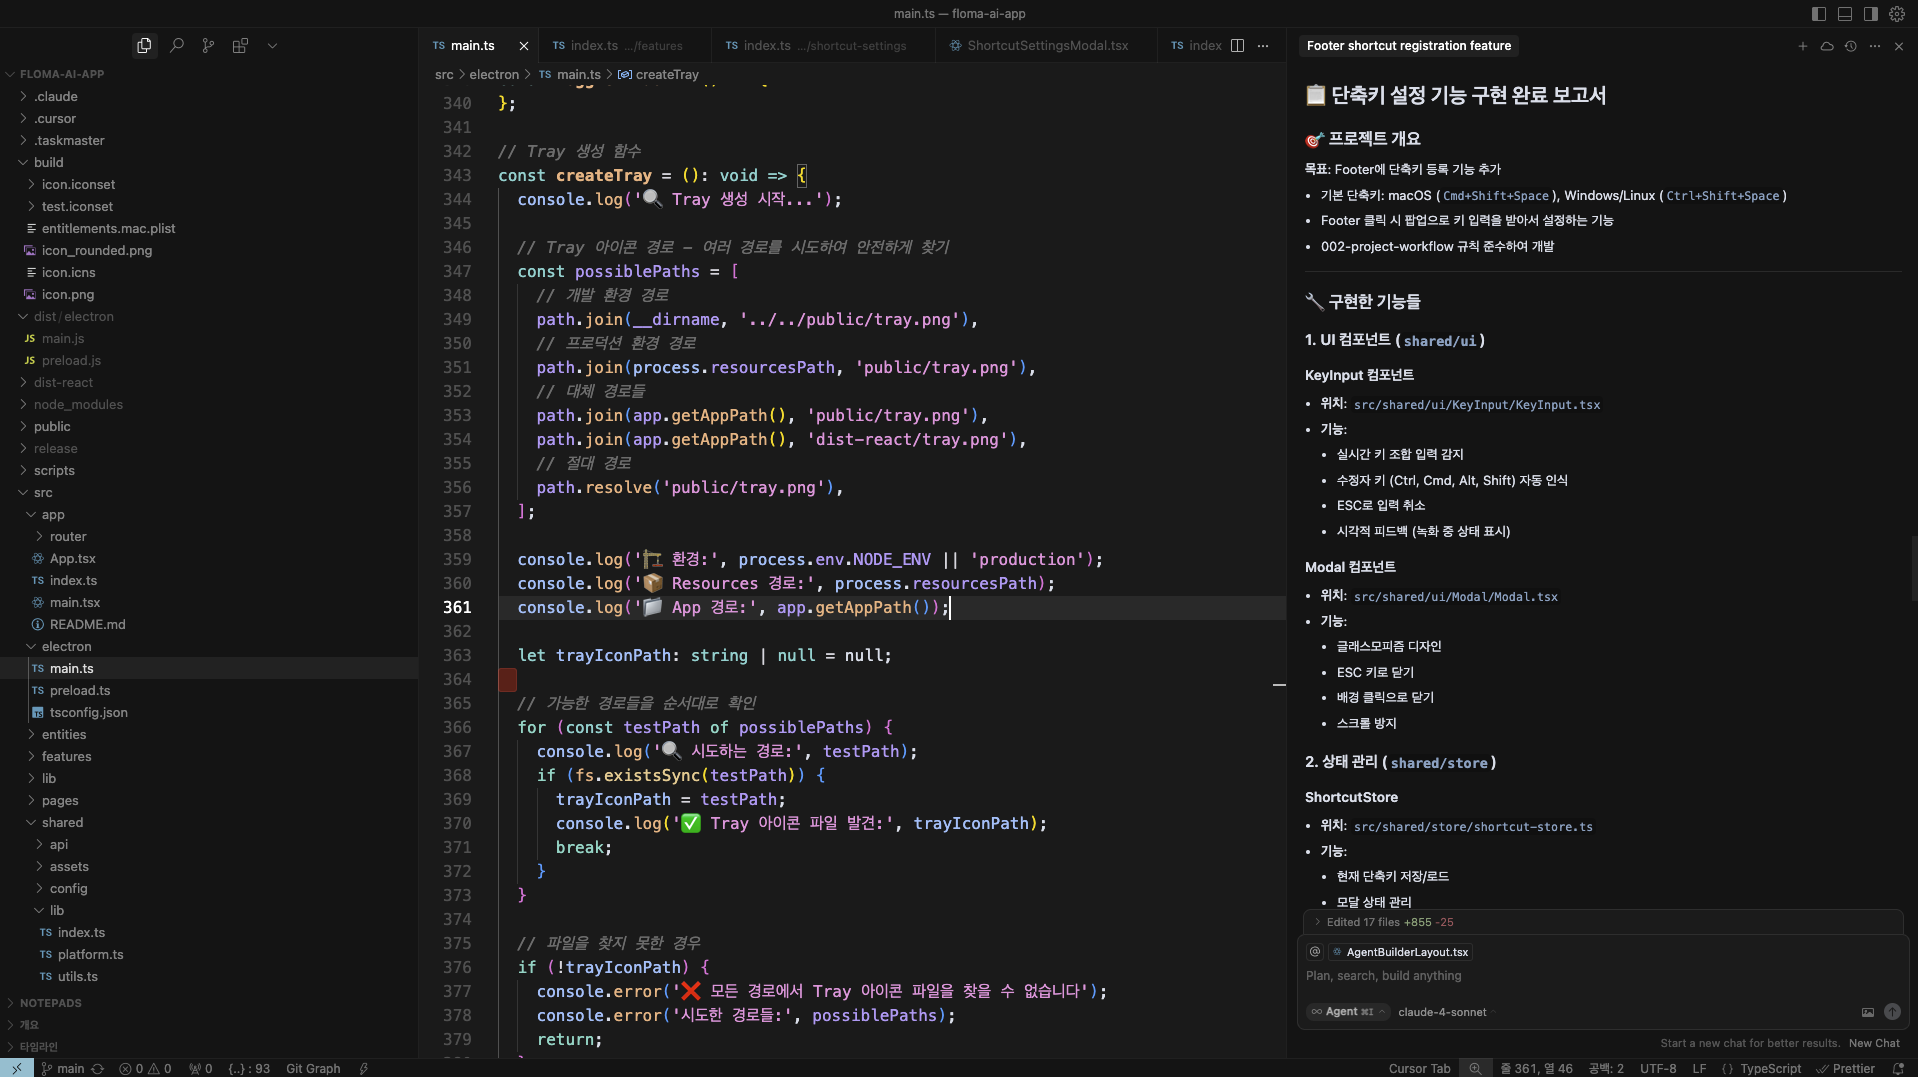Image resolution: width=1918 pixels, height=1077 pixels.
Task: Click the electron breadcrumb segment
Action: [494, 75]
